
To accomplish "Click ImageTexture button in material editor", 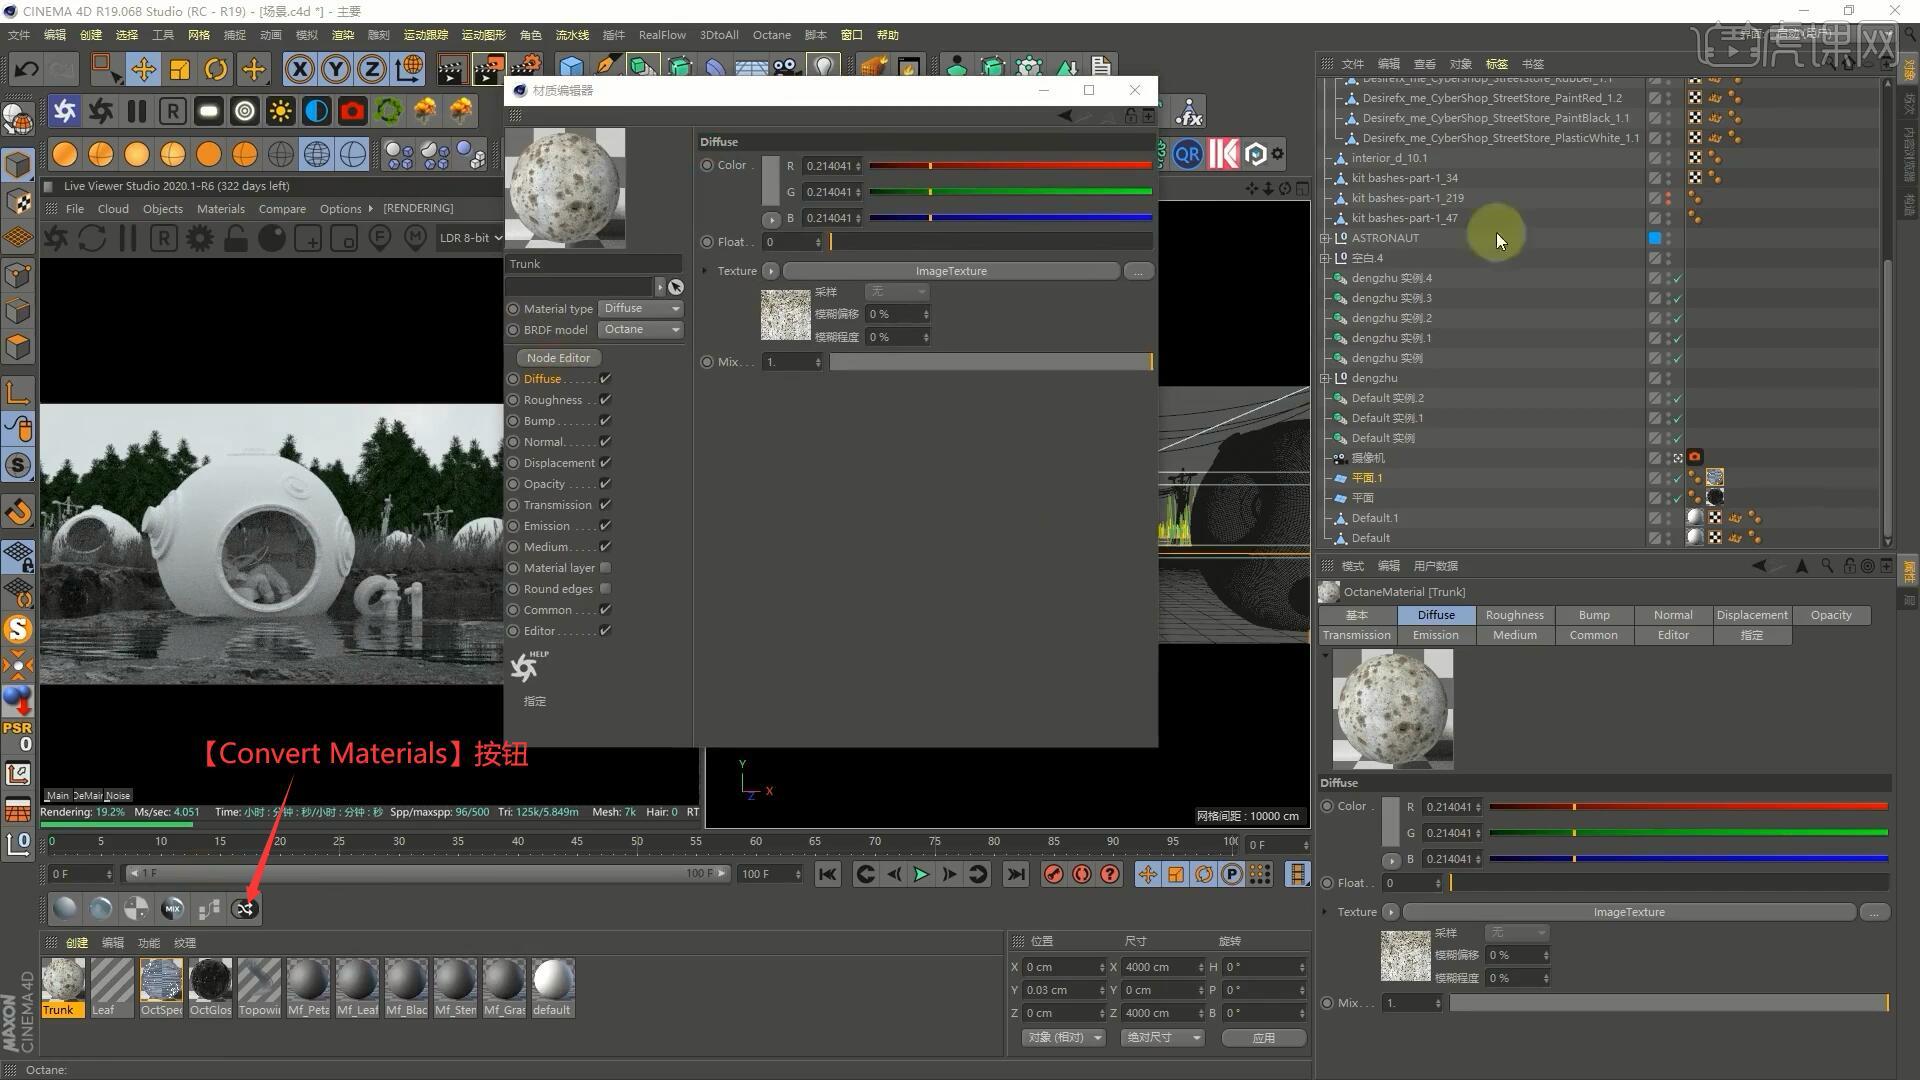I will click(x=951, y=271).
